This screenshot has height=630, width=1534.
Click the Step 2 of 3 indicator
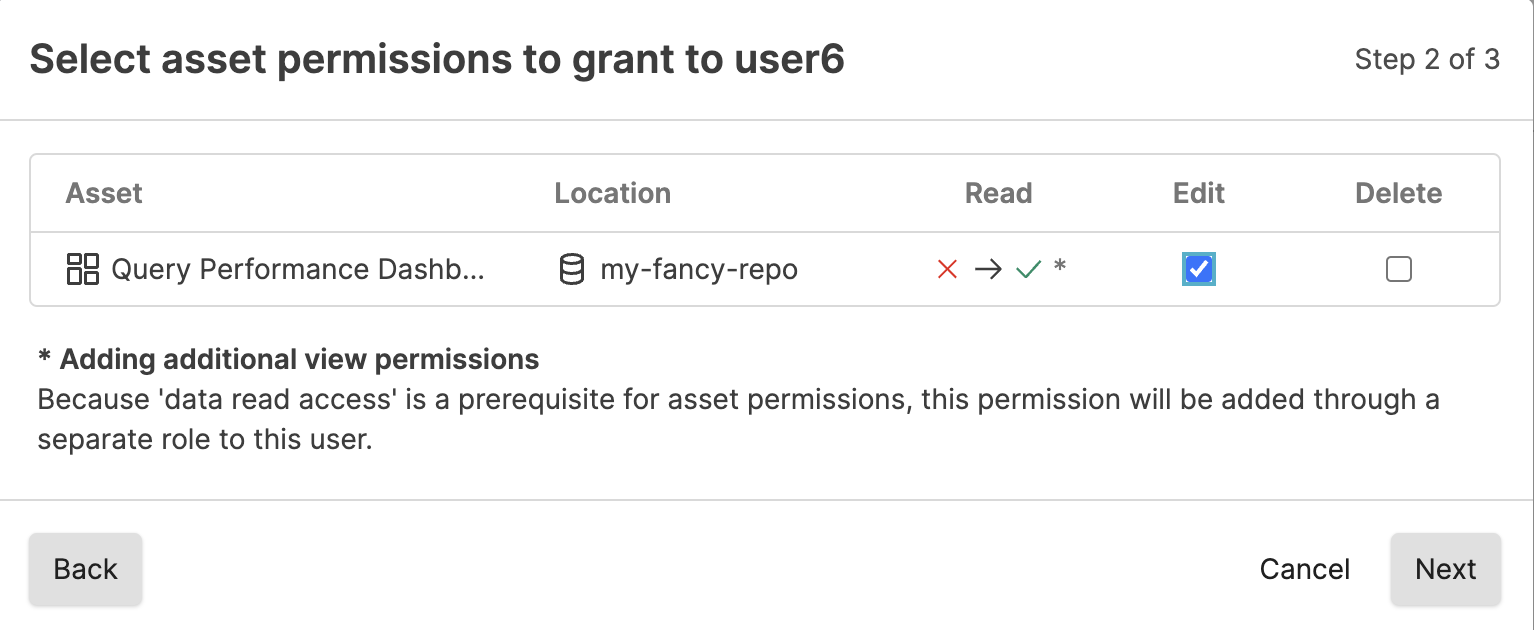tap(1428, 59)
